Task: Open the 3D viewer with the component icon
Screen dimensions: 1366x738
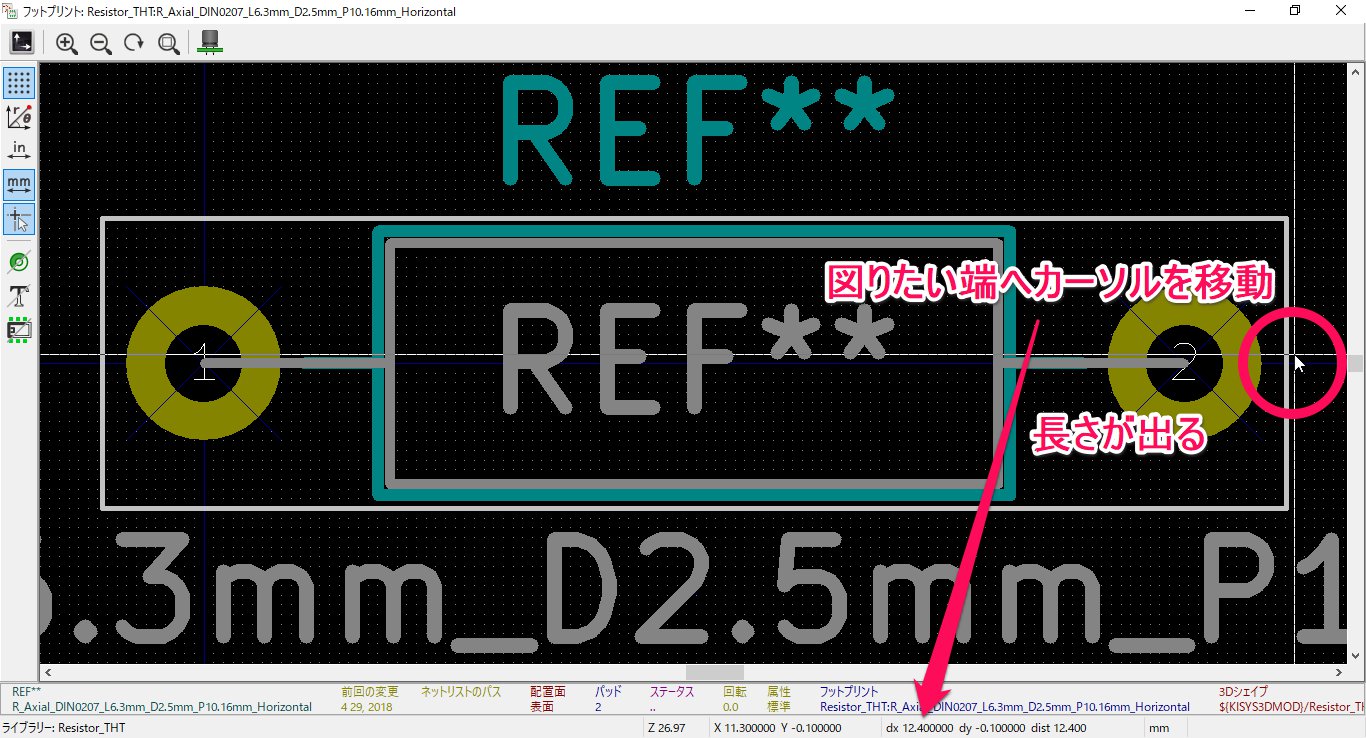Action: (x=210, y=42)
